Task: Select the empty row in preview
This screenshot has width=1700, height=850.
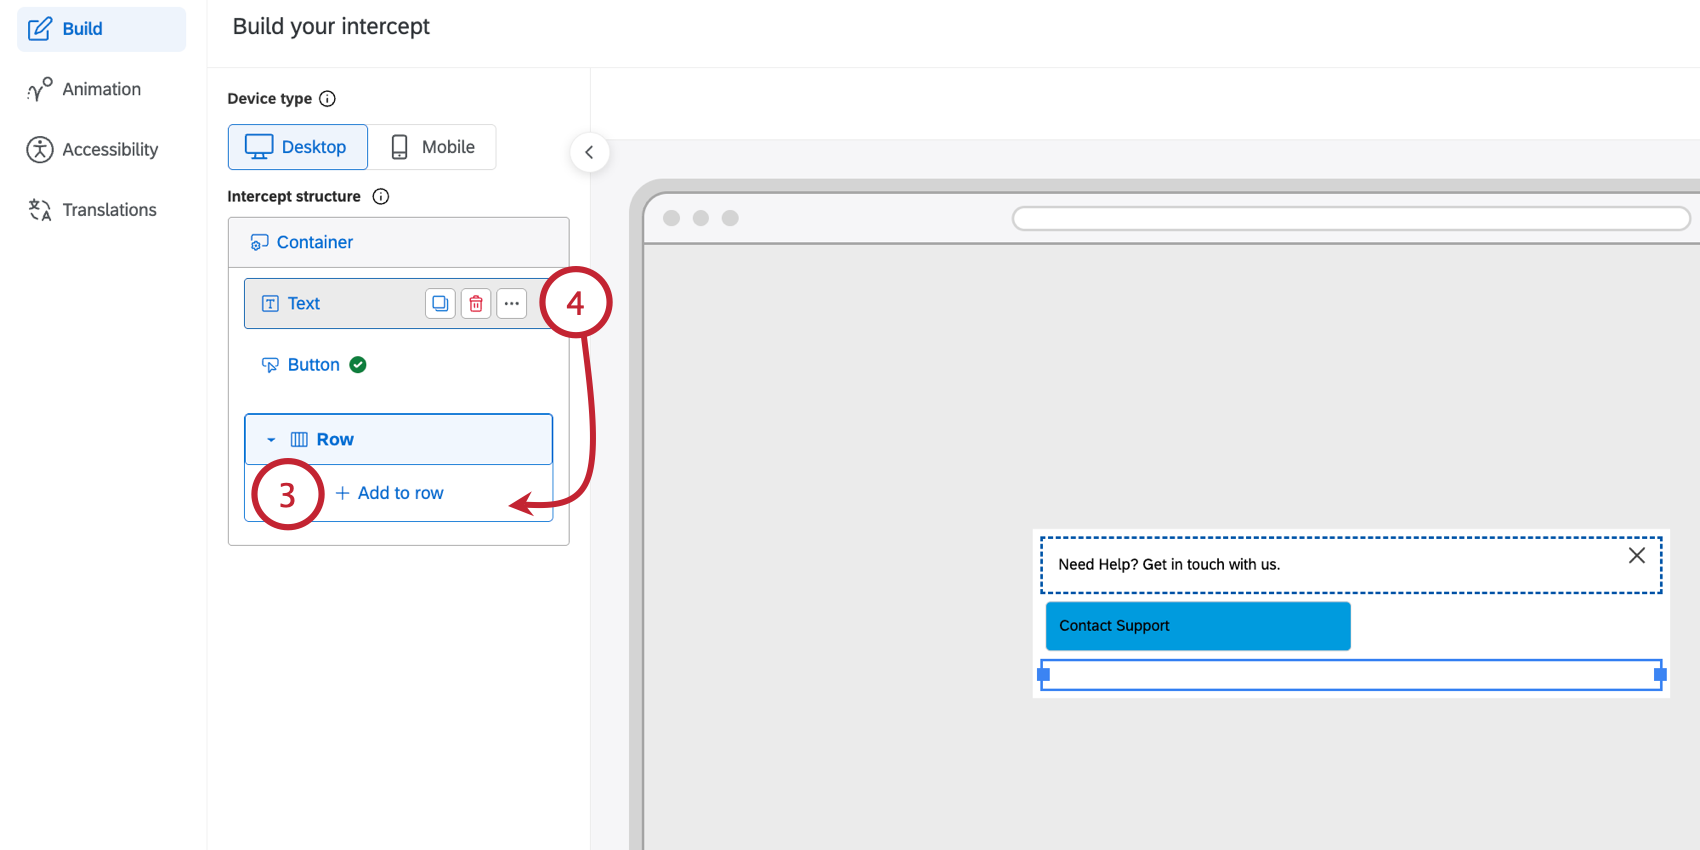Action: coord(1351,675)
